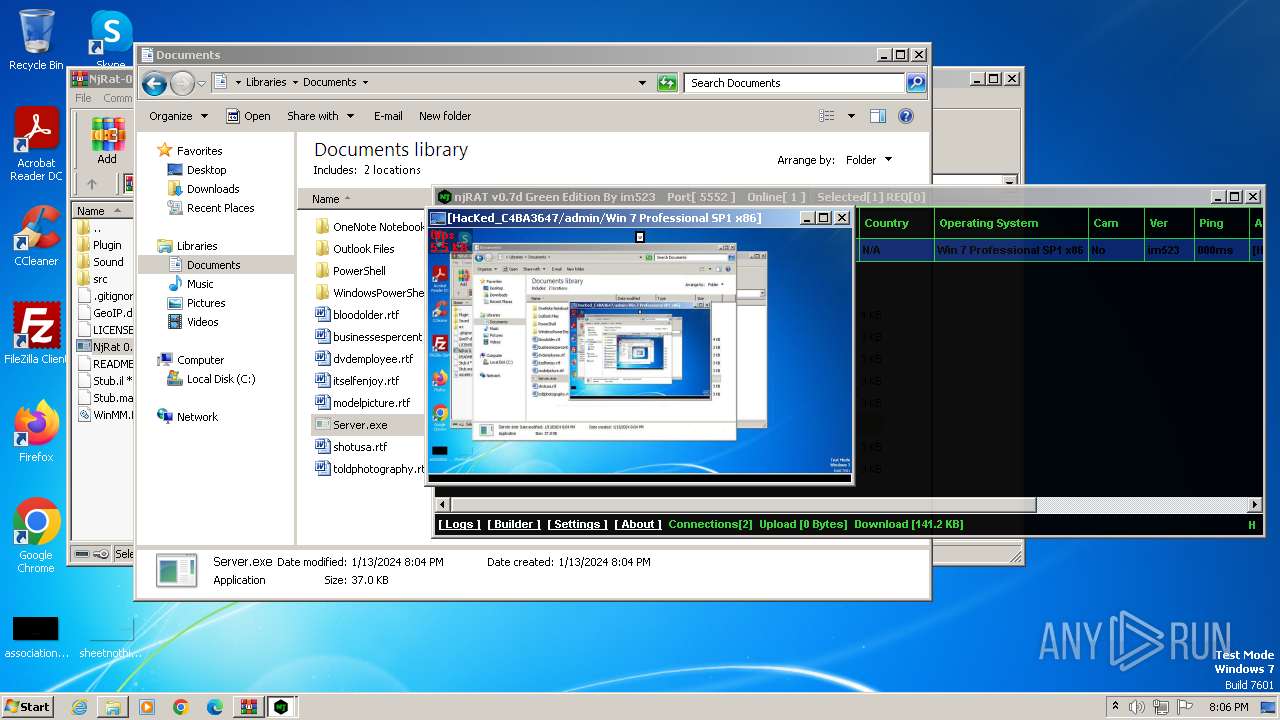Select Videos library

point(202,322)
